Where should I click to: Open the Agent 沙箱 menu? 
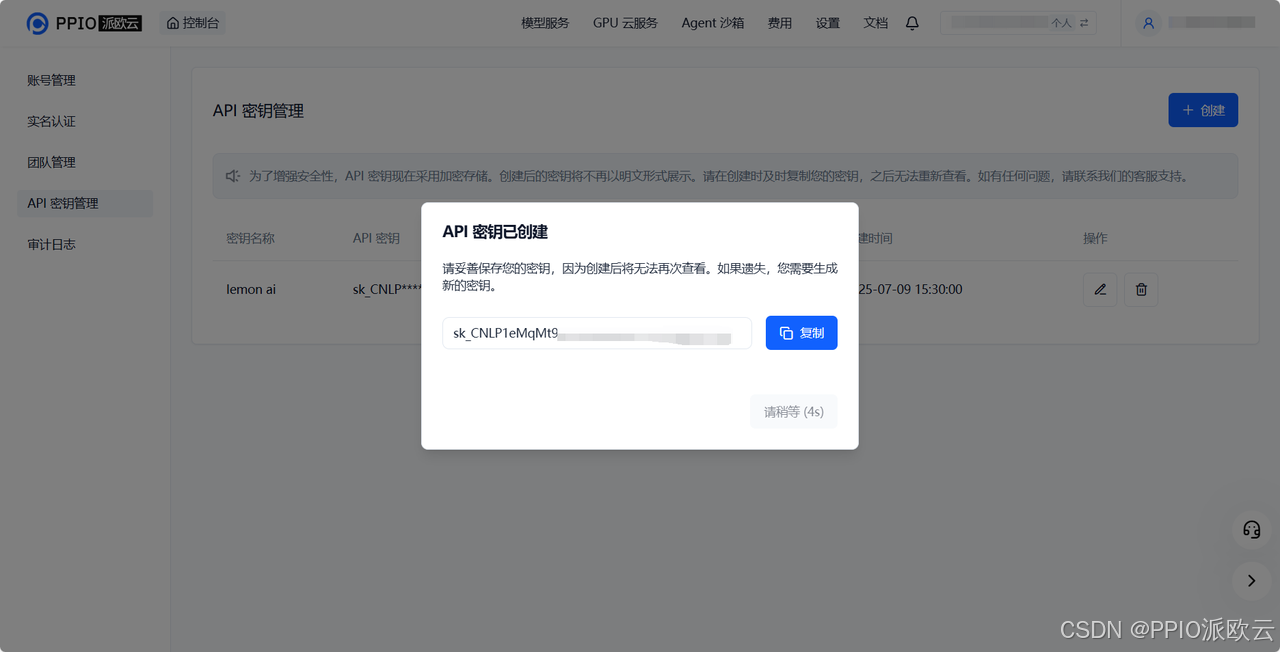713,23
